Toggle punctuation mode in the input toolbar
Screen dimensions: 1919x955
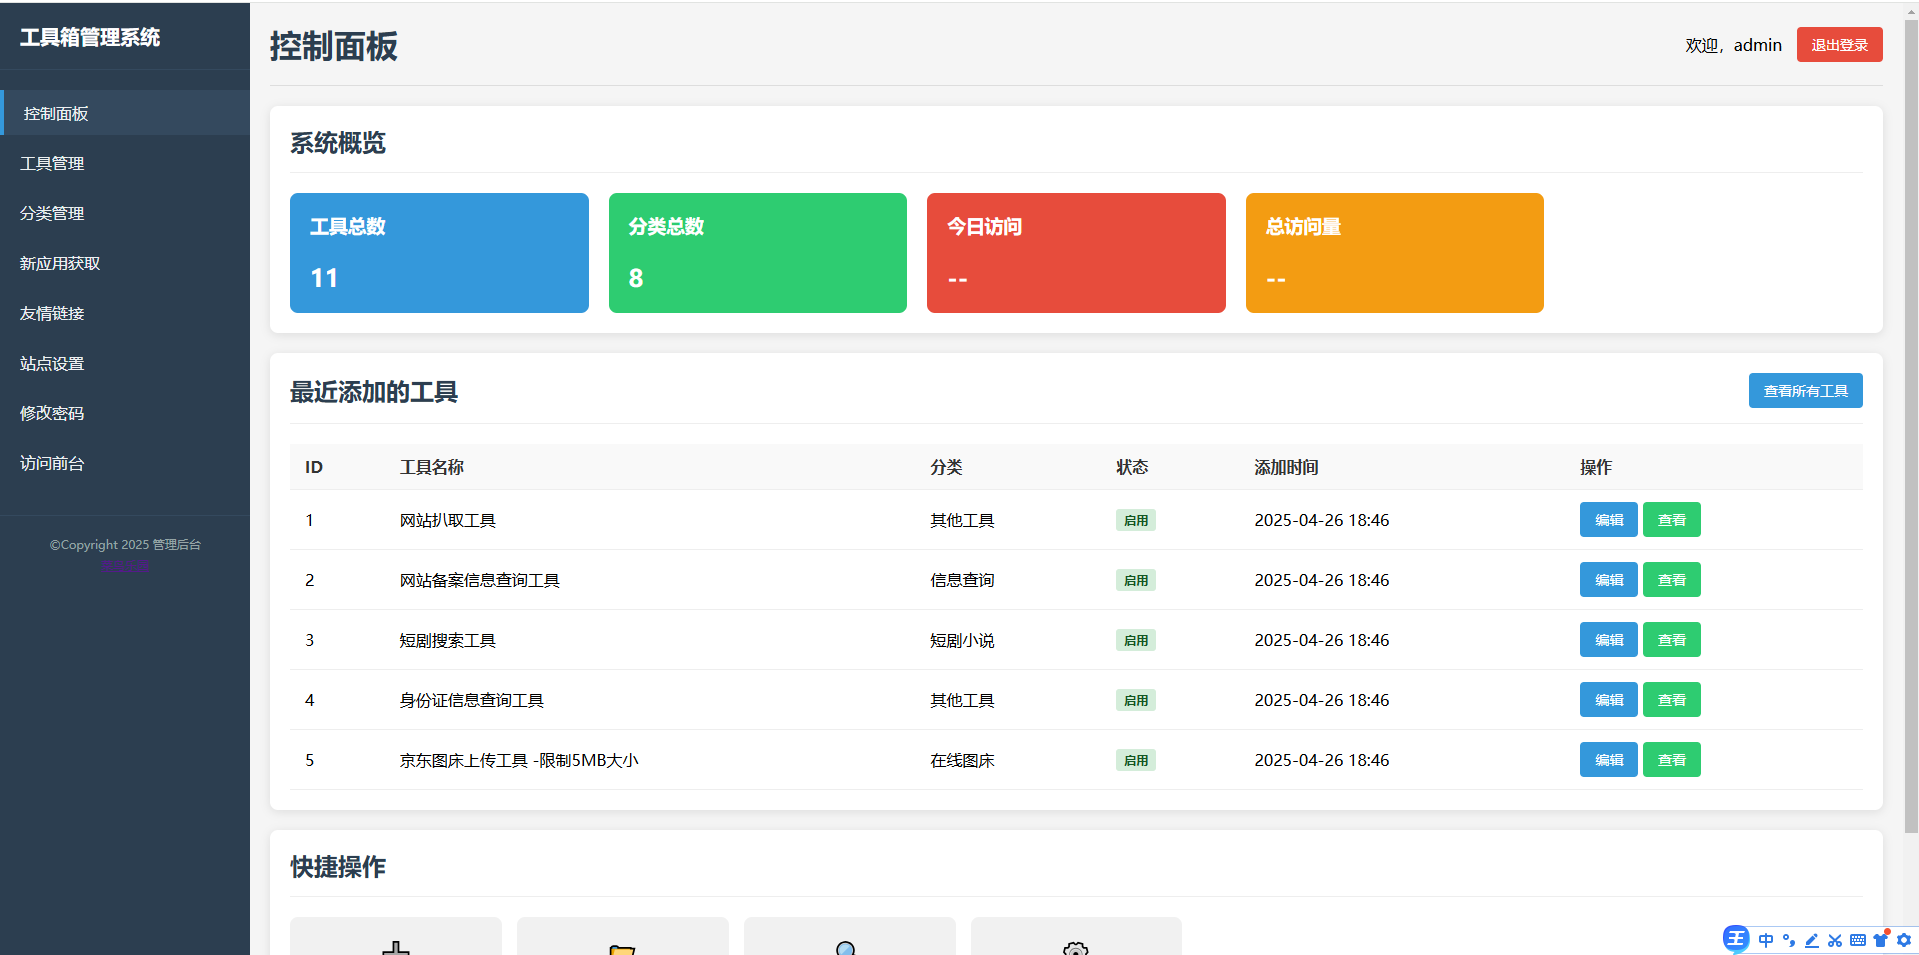coord(1789,940)
